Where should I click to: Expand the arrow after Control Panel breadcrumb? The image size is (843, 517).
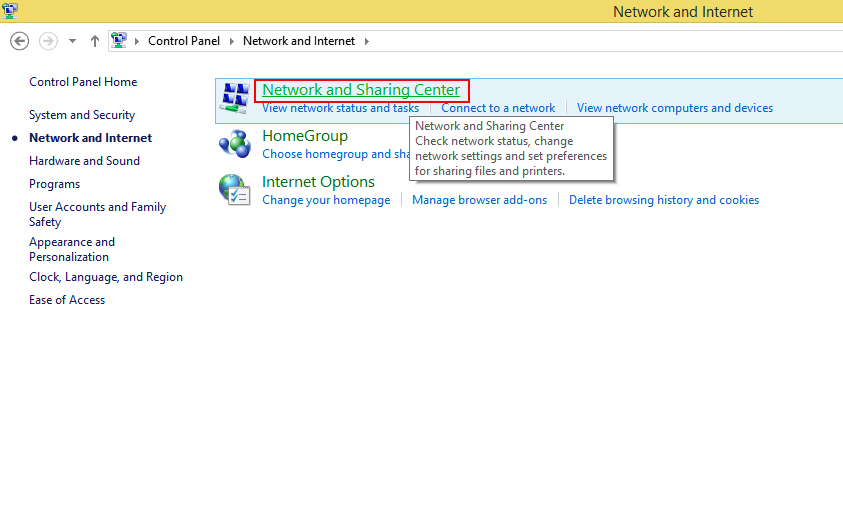pos(232,41)
